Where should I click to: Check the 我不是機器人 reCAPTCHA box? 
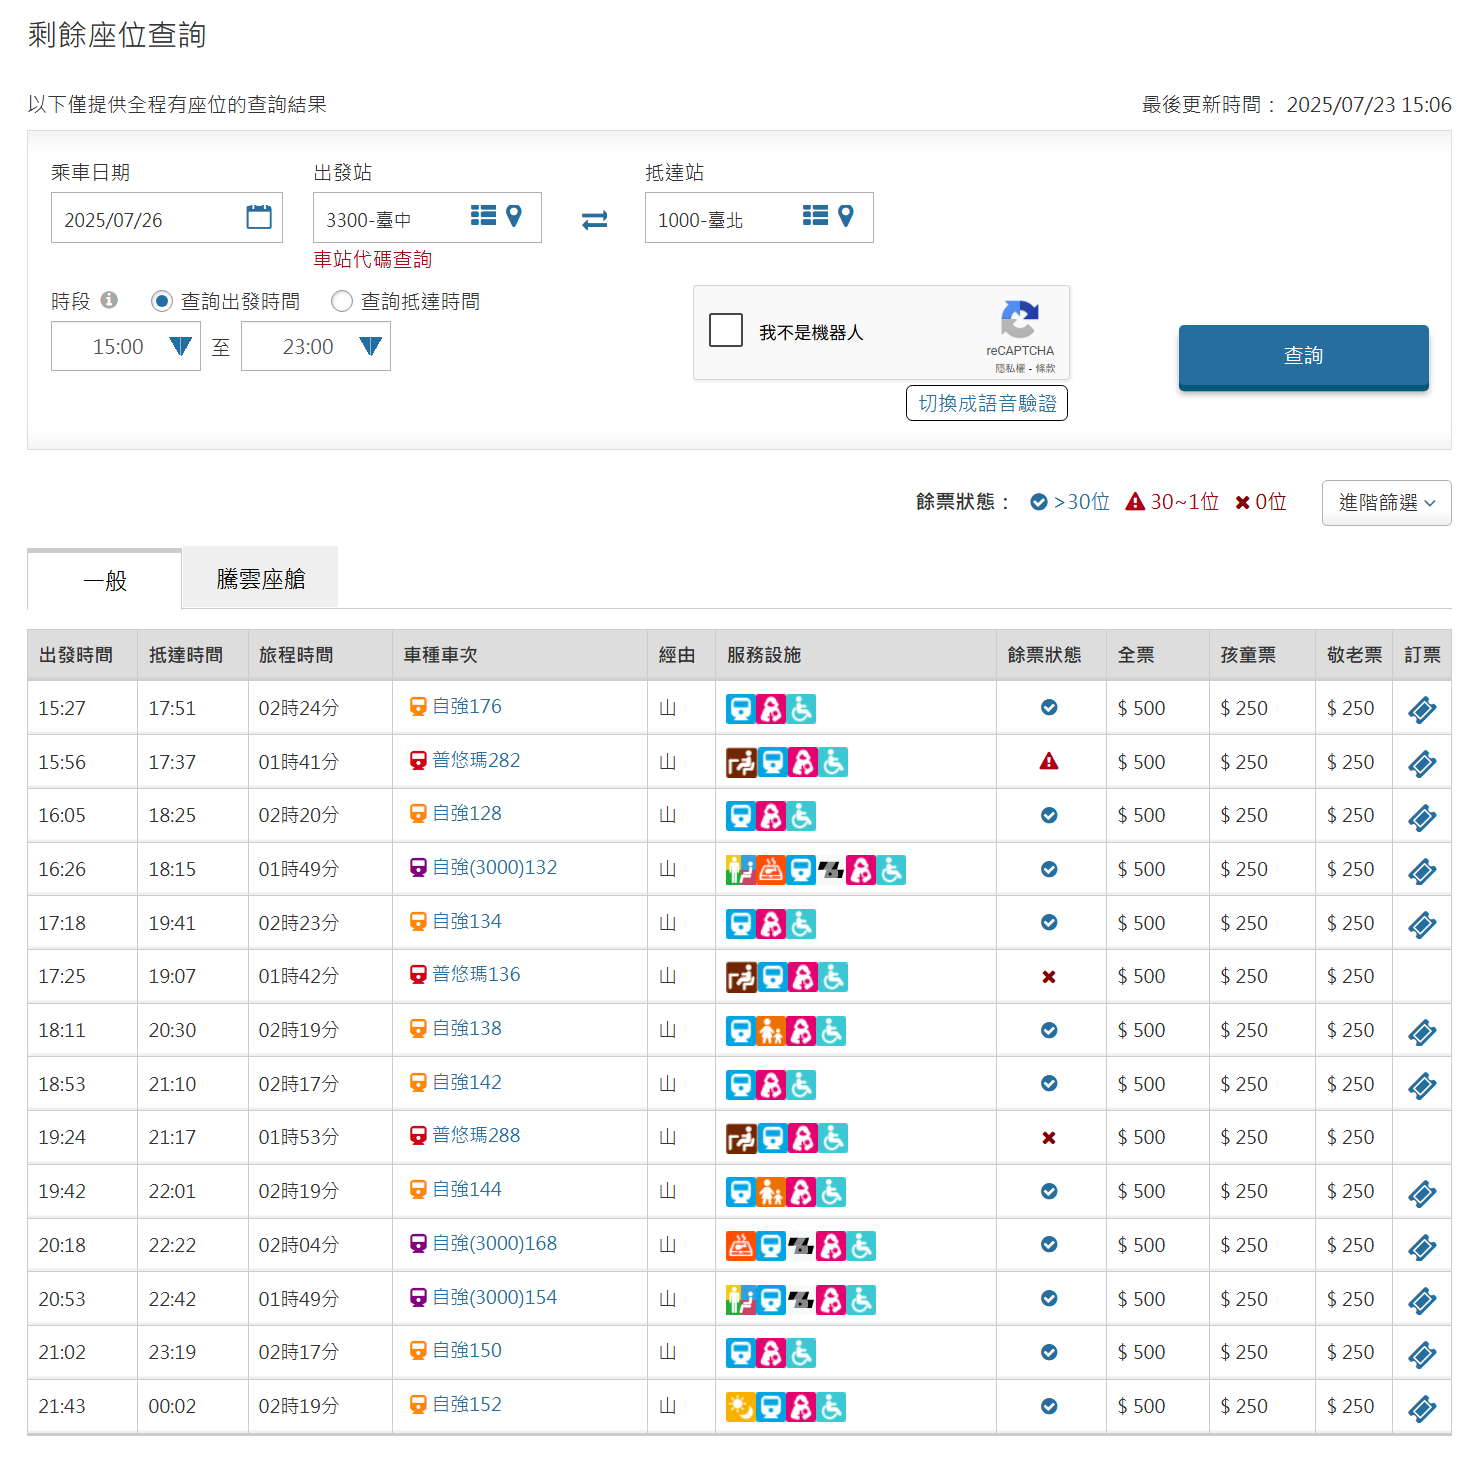pyautogui.click(x=726, y=330)
